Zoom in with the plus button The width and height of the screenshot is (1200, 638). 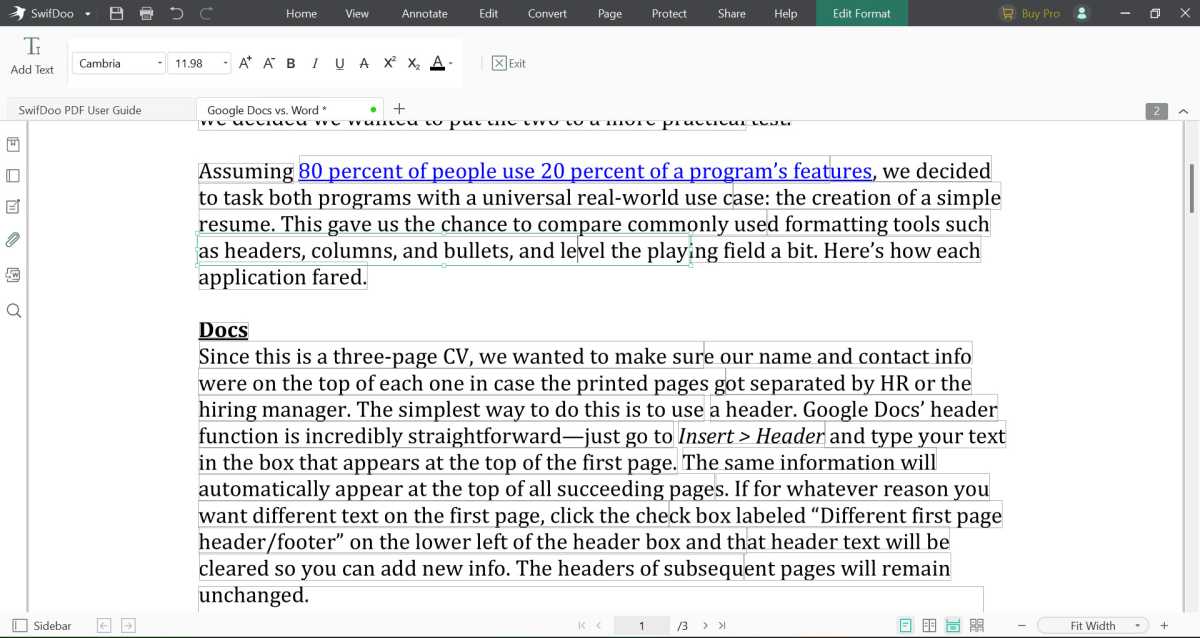point(1164,625)
